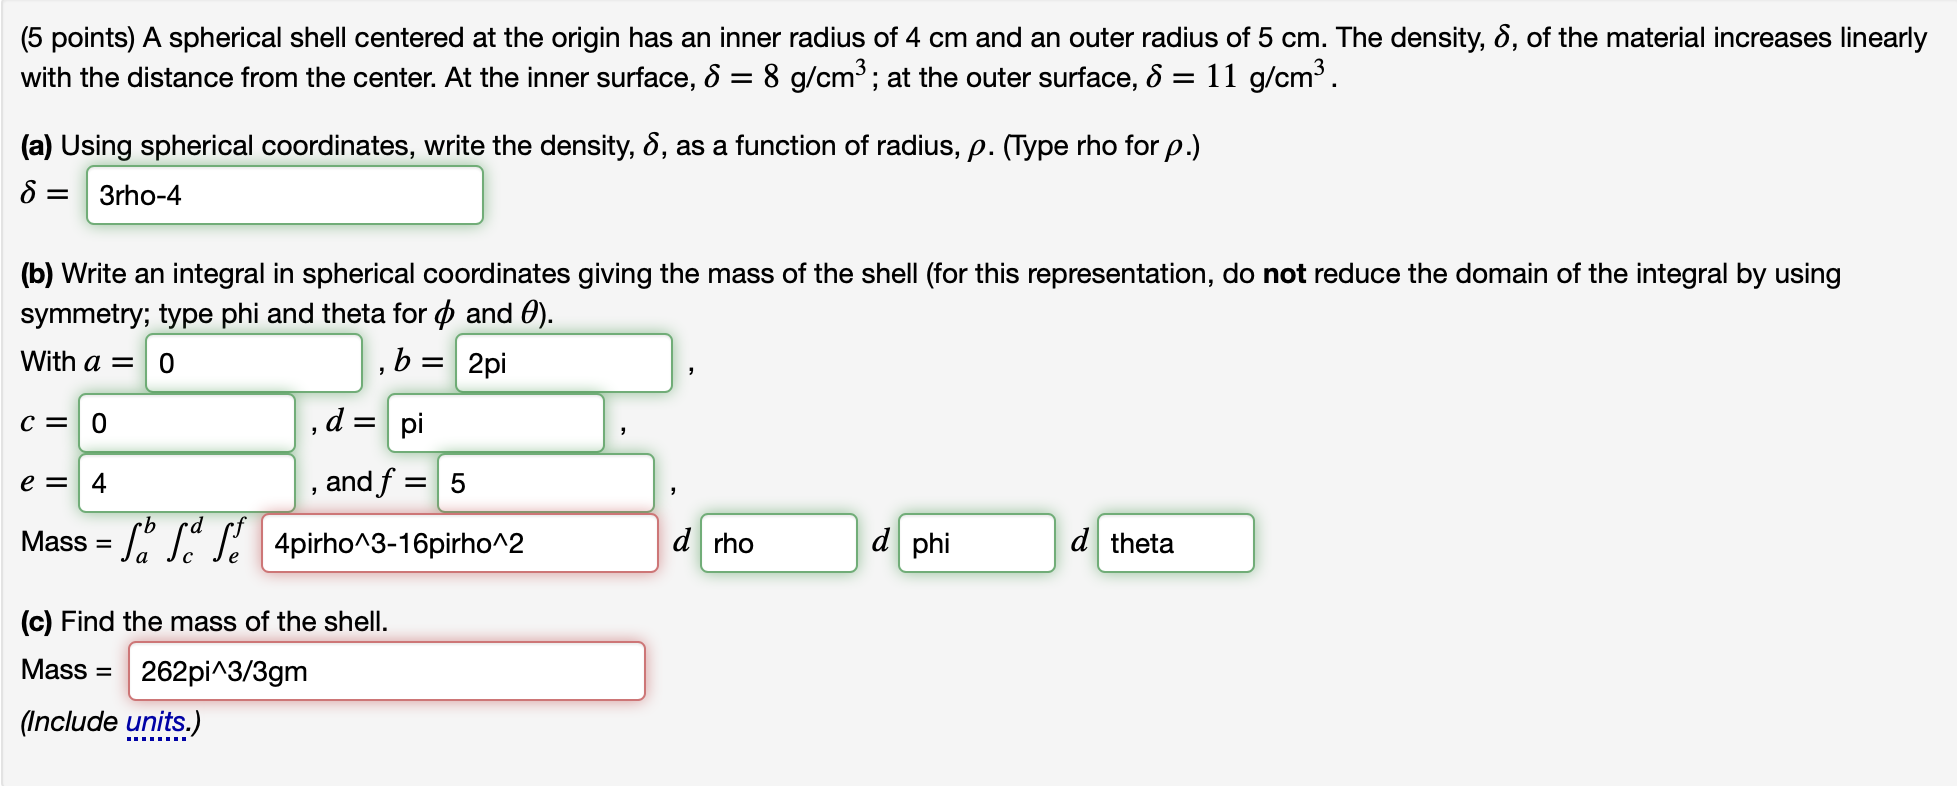Select the second differential field containing phi
1957x786 pixels.
coord(976,543)
